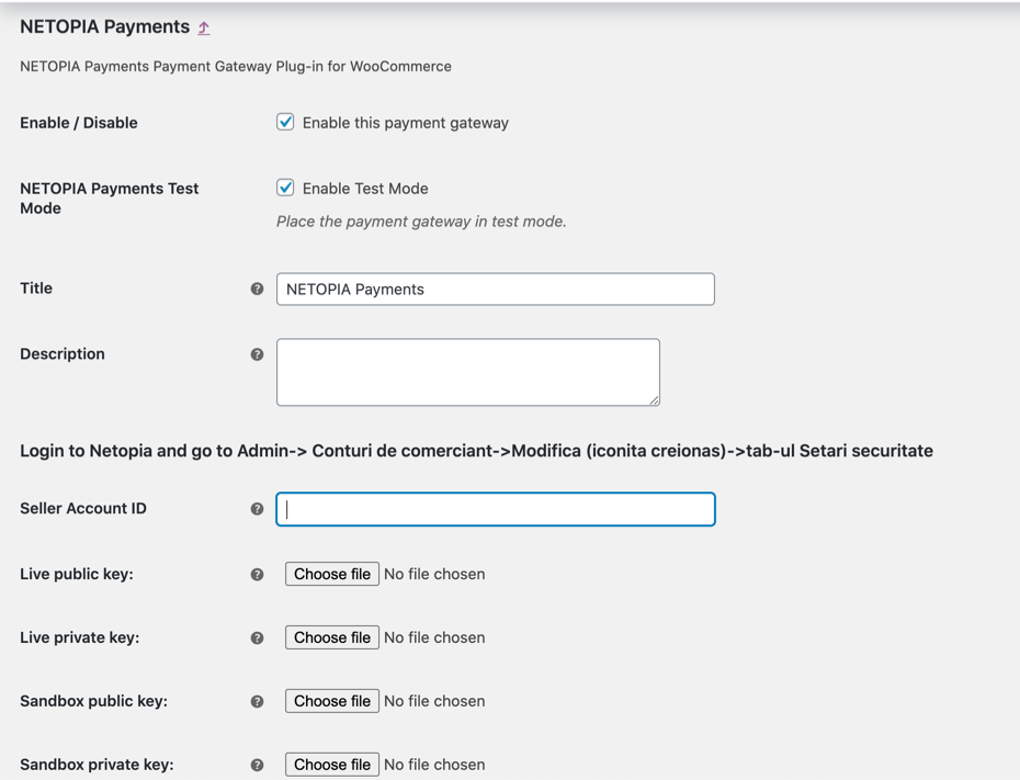
Task: Click help icon for Sandbox private key
Action: pyautogui.click(x=257, y=766)
